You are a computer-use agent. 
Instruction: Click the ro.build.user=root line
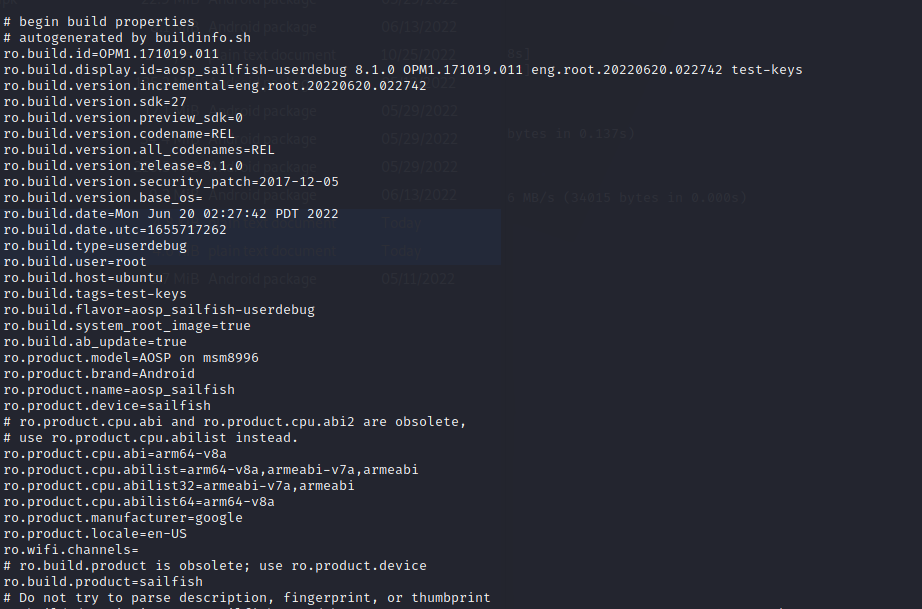click(x=75, y=261)
